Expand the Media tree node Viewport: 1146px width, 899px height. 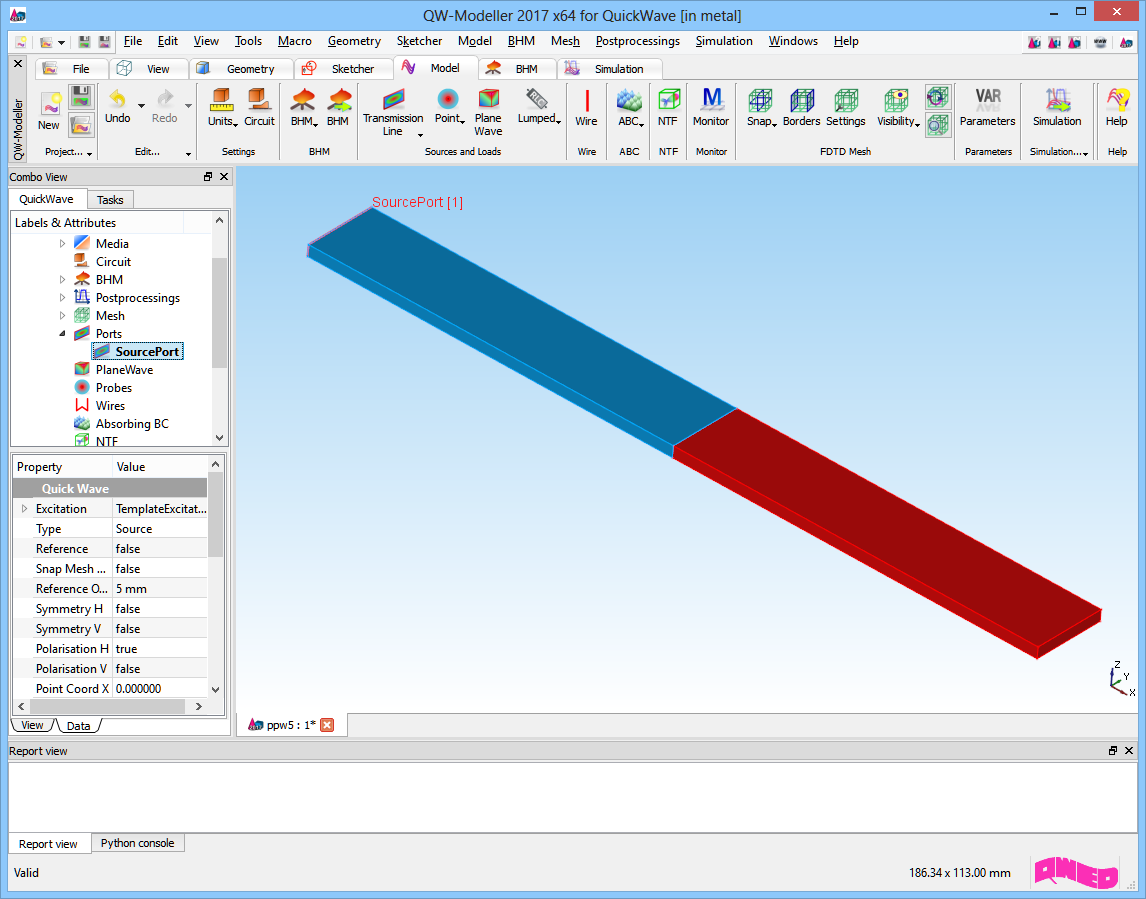62,243
